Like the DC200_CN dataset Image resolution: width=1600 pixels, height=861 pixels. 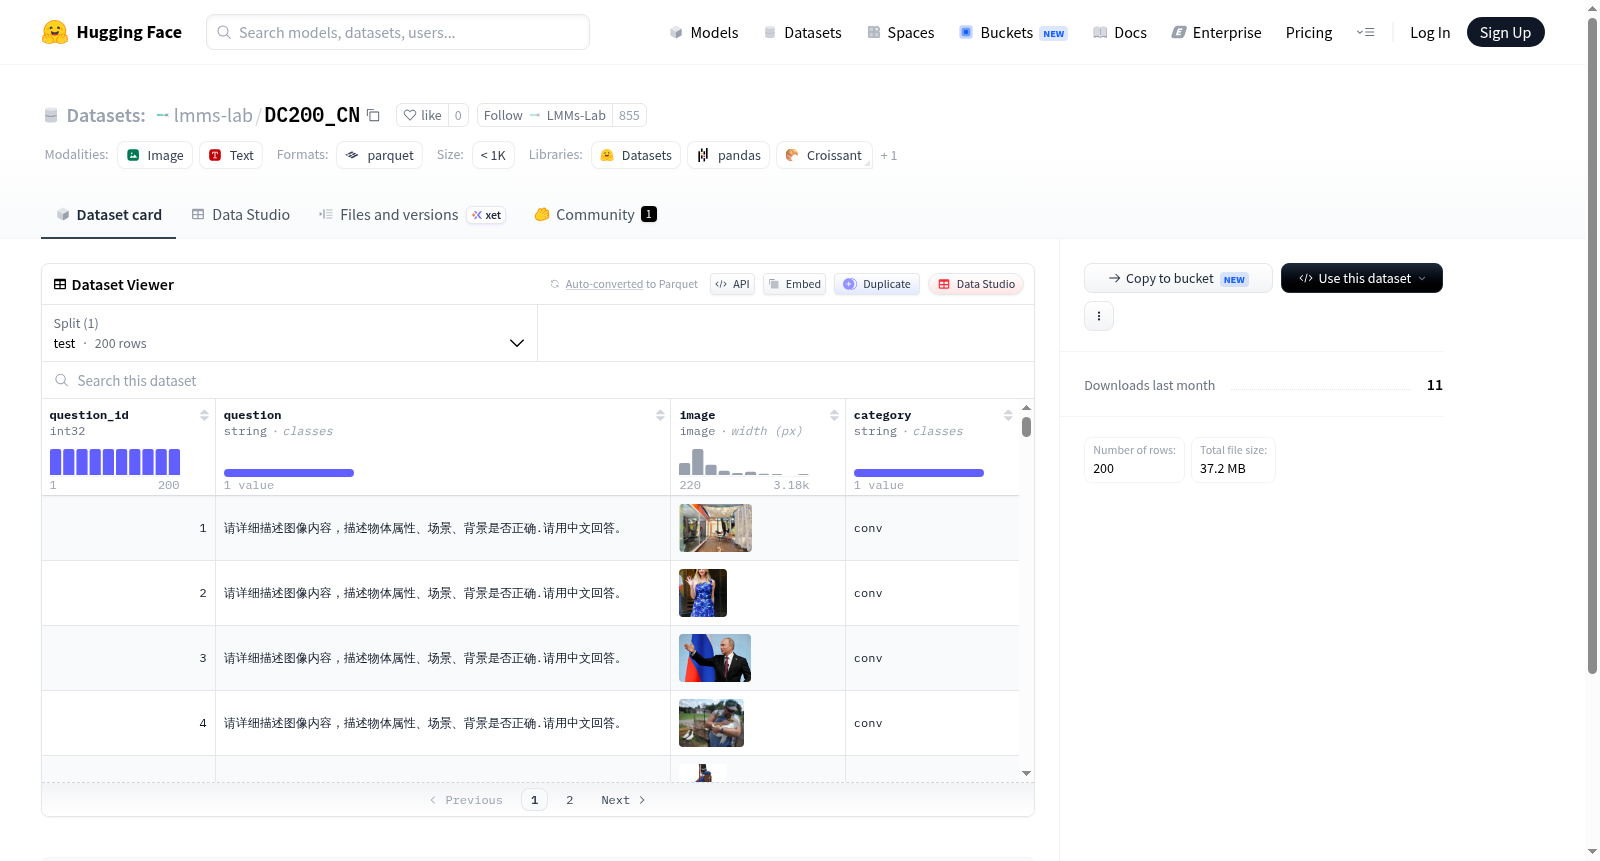(422, 115)
